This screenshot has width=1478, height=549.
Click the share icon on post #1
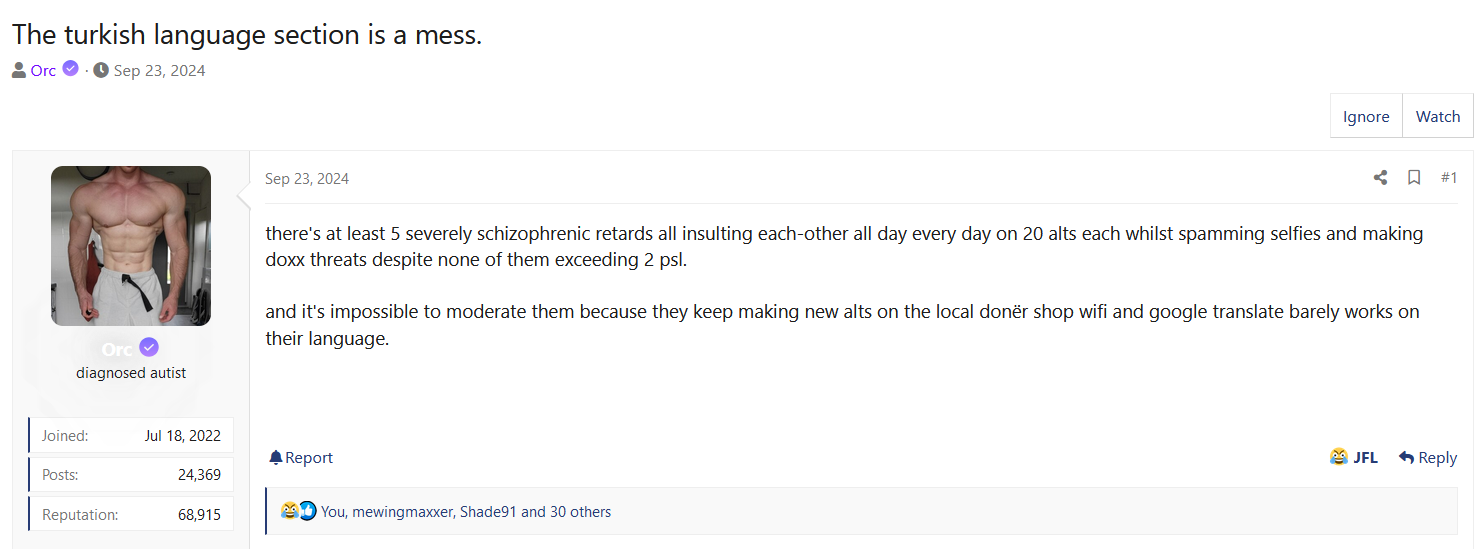pyautogui.click(x=1380, y=178)
